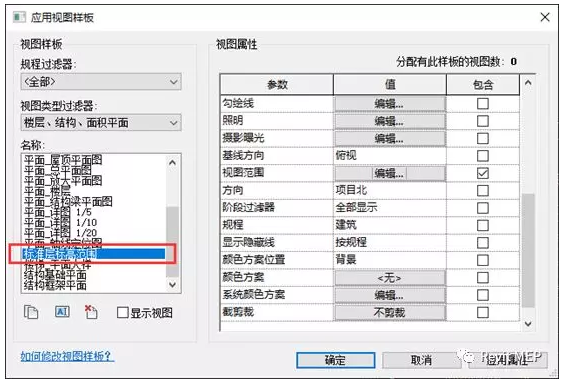
Task: Click the properties table scrollbar thumb
Action: [528, 251]
